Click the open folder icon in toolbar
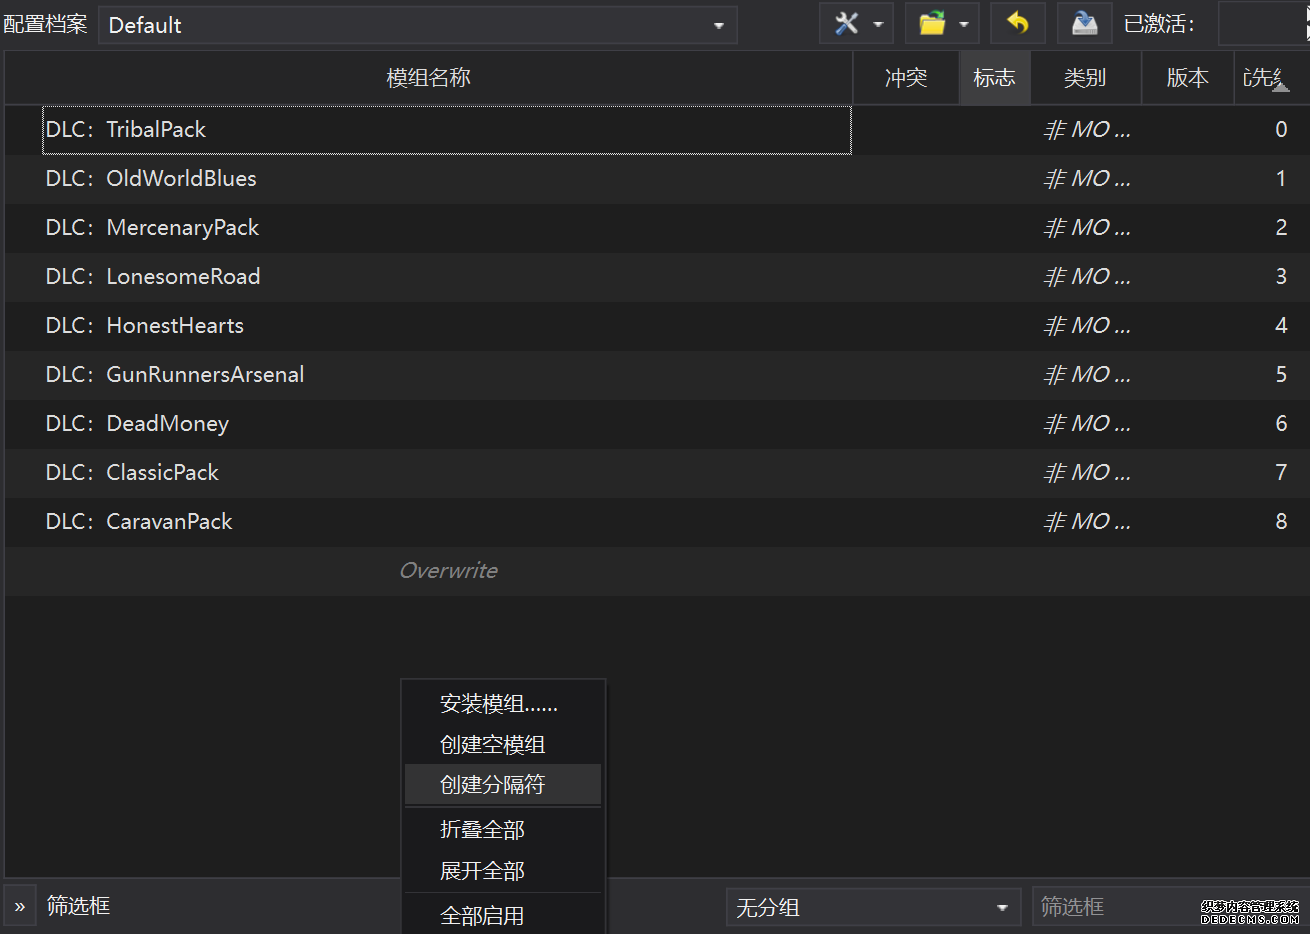The image size is (1310, 934). point(932,24)
